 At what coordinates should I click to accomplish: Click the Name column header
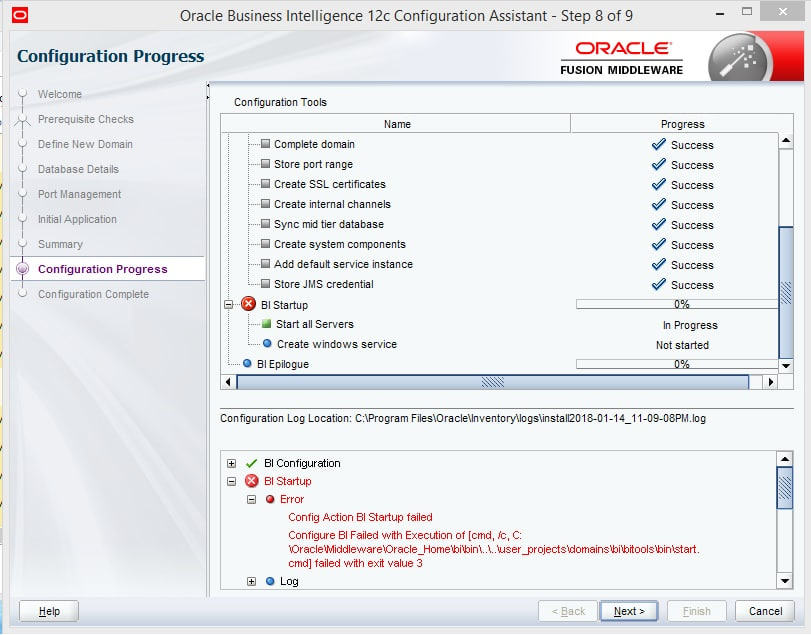pos(396,124)
